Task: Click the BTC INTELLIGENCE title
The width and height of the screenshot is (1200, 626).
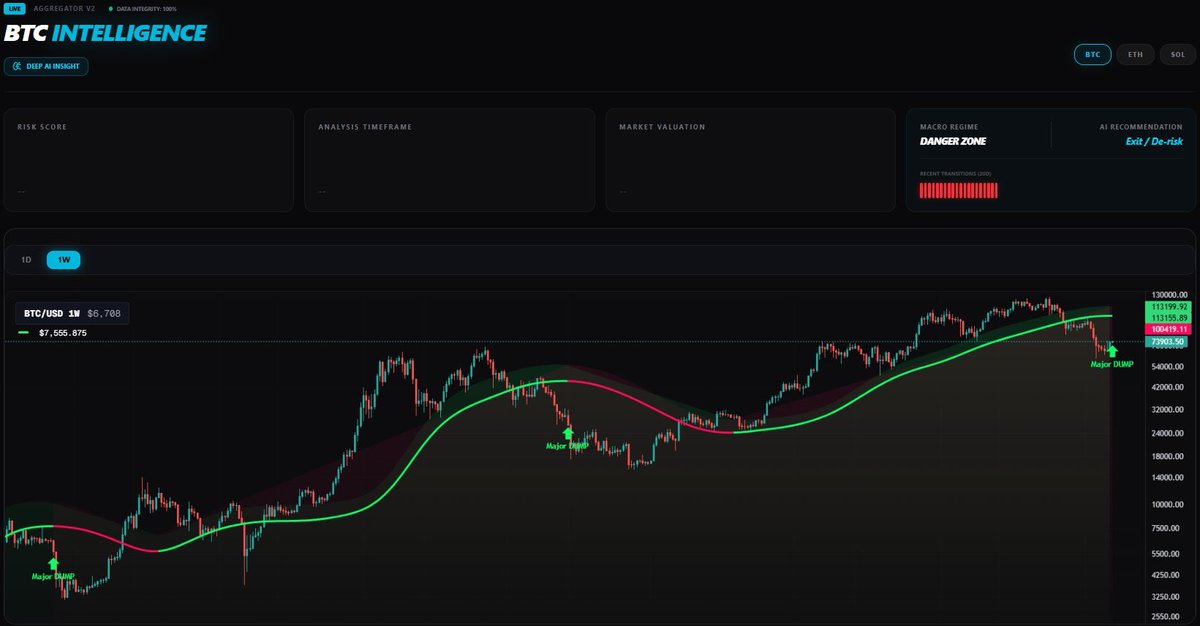Action: pos(105,33)
